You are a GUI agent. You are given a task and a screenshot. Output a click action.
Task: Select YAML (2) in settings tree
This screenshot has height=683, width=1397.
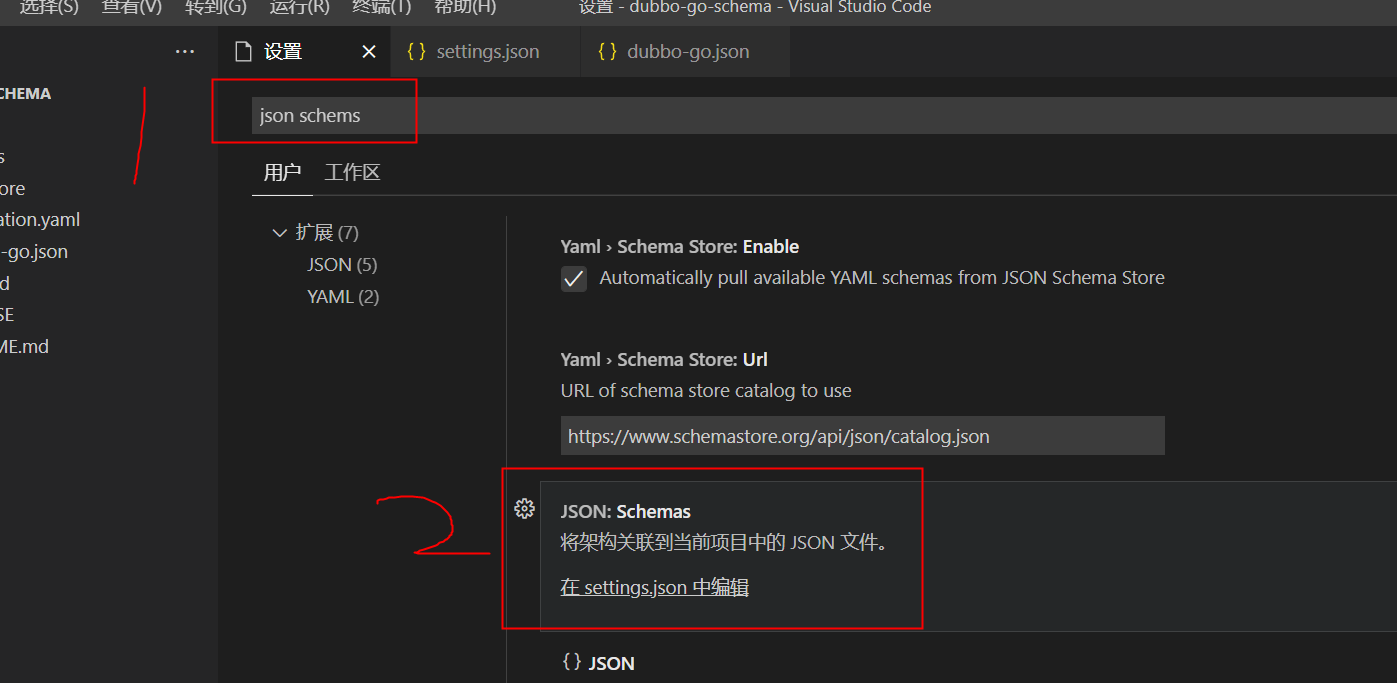[343, 296]
